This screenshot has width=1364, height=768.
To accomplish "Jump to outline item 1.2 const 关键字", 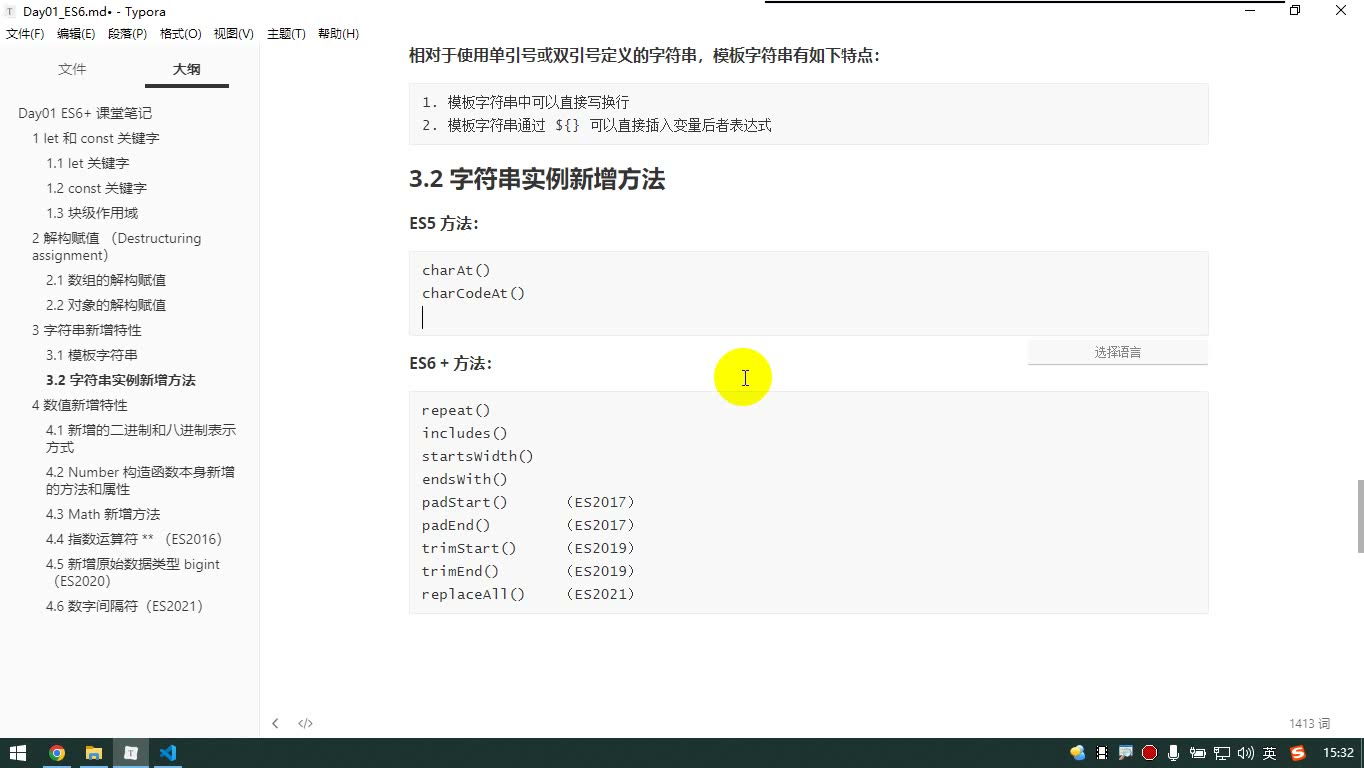I will click(96, 188).
